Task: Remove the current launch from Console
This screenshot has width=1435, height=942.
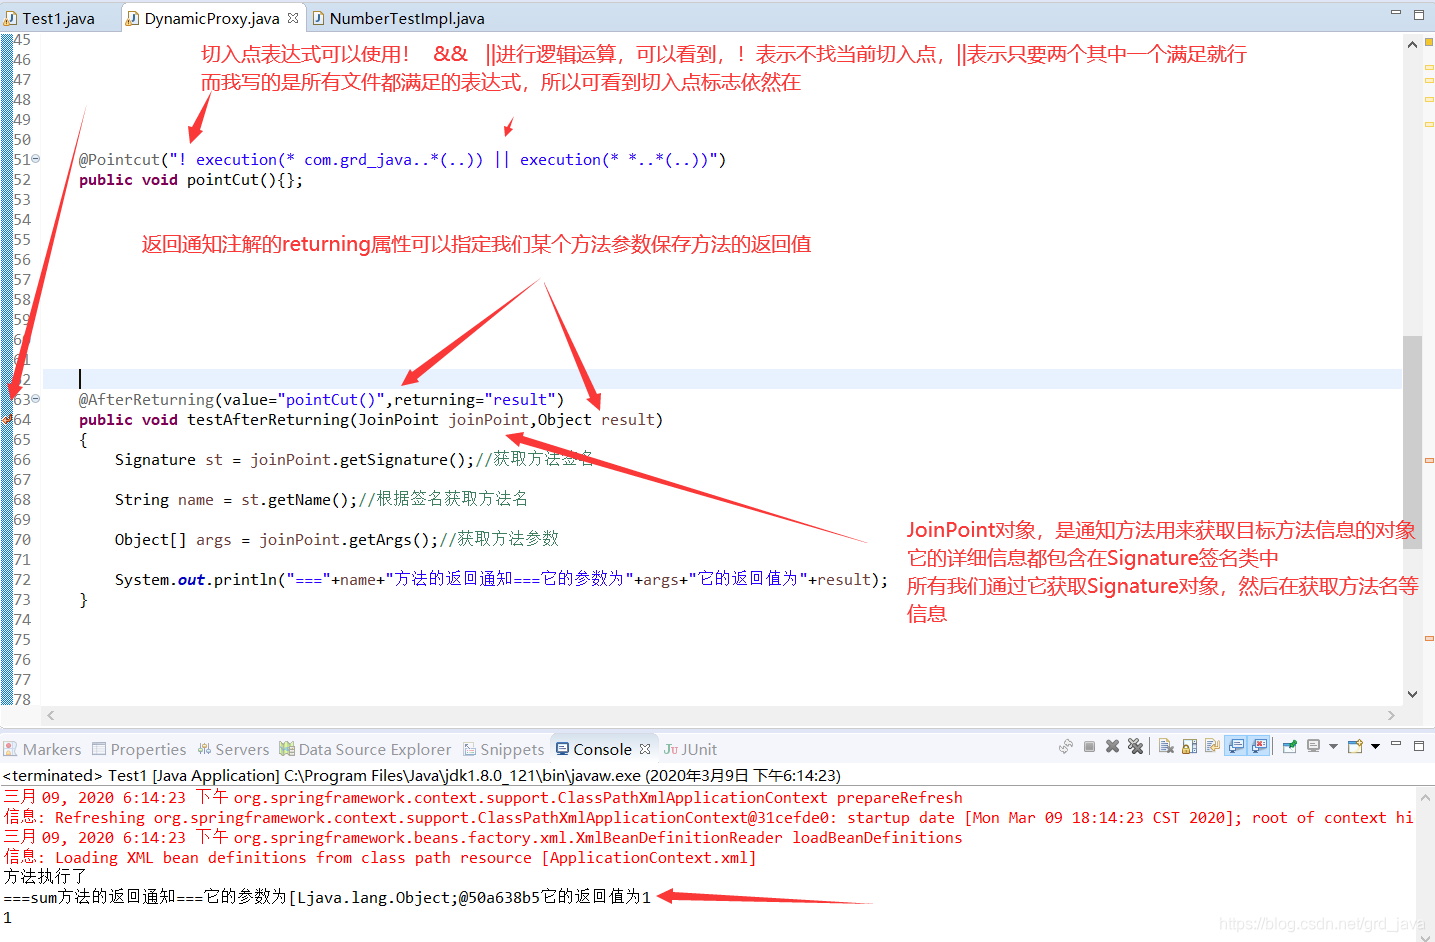Action: coord(1112,746)
